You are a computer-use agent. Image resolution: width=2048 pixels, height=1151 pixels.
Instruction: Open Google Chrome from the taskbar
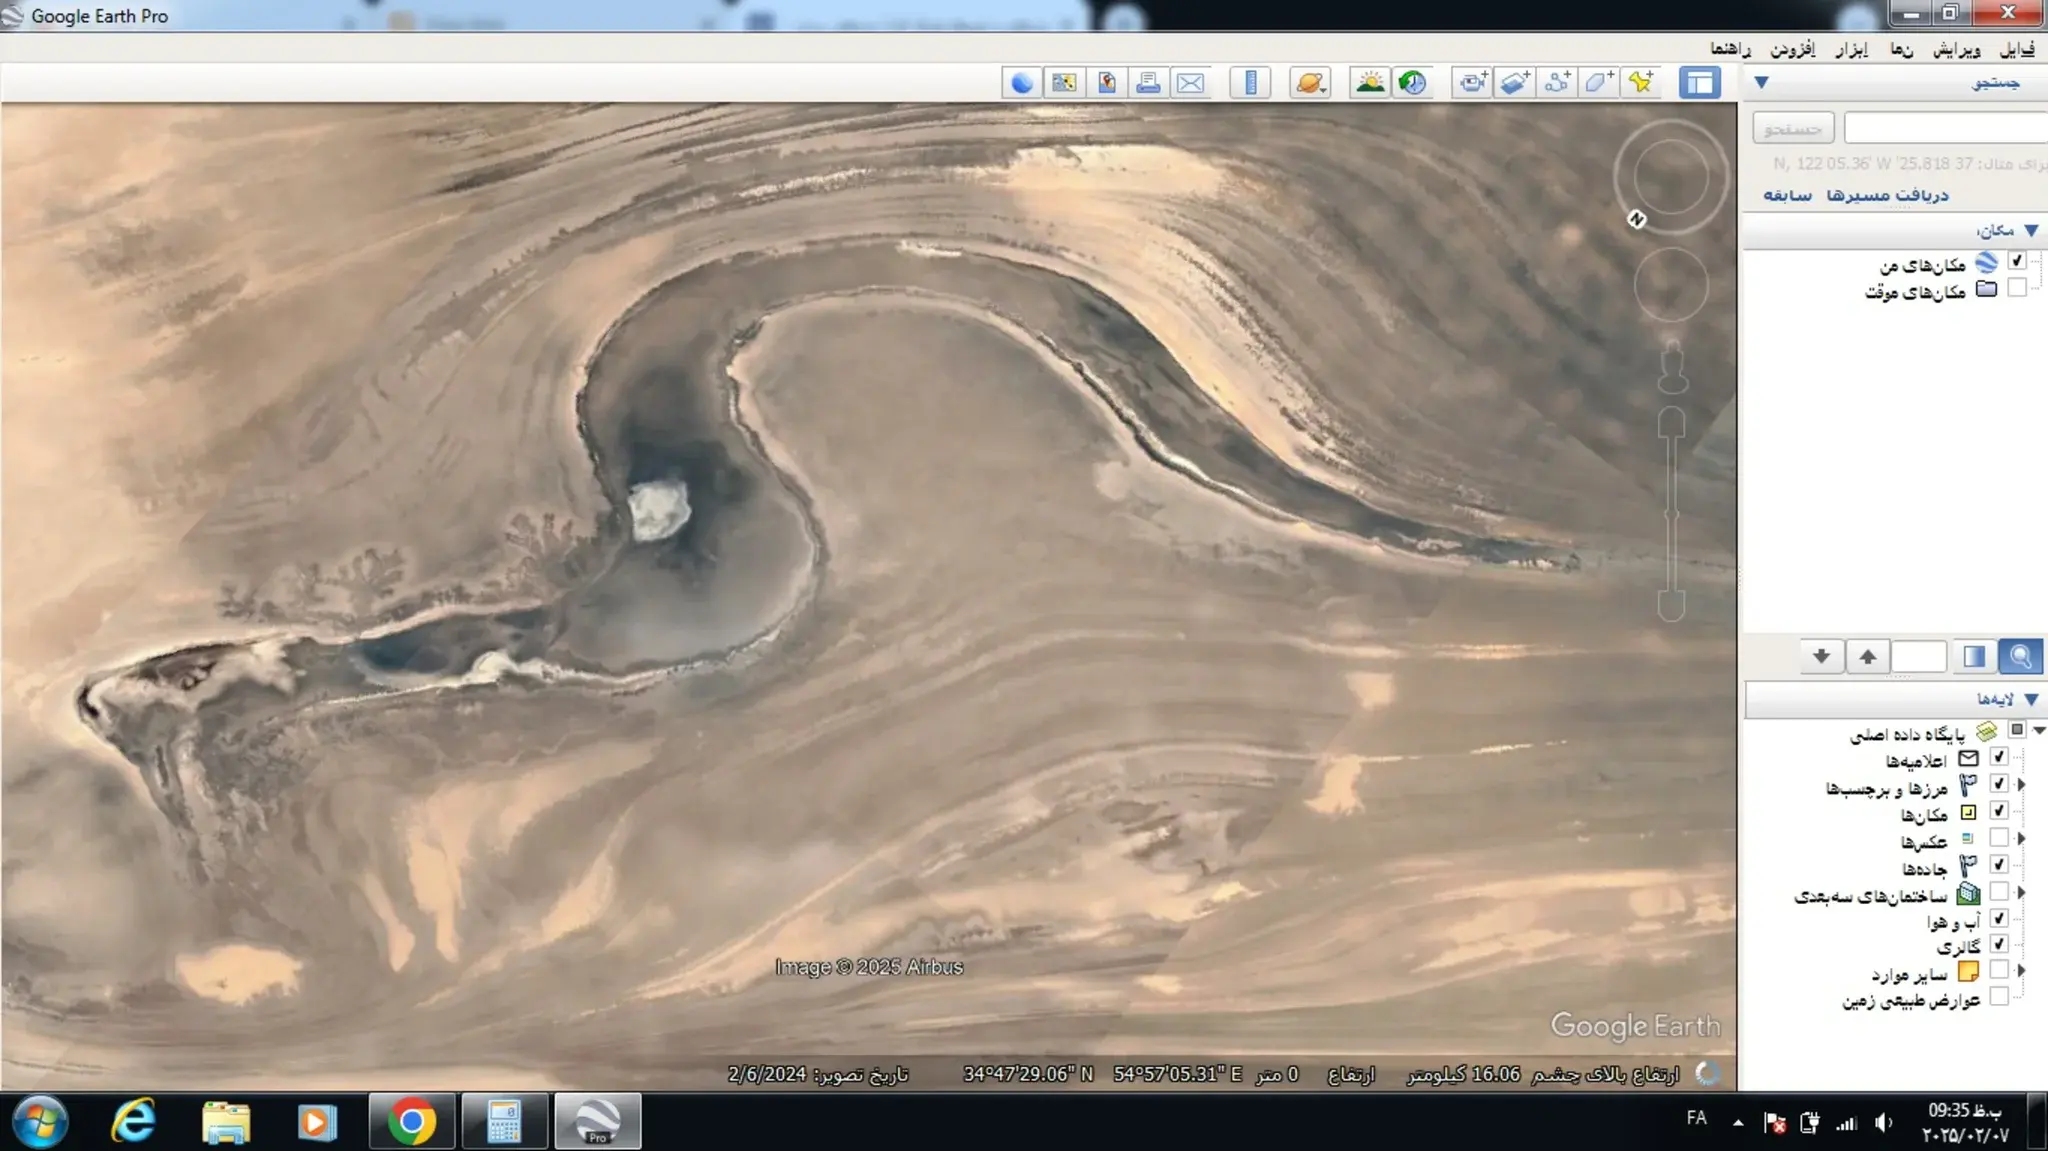click(411, 1122)
